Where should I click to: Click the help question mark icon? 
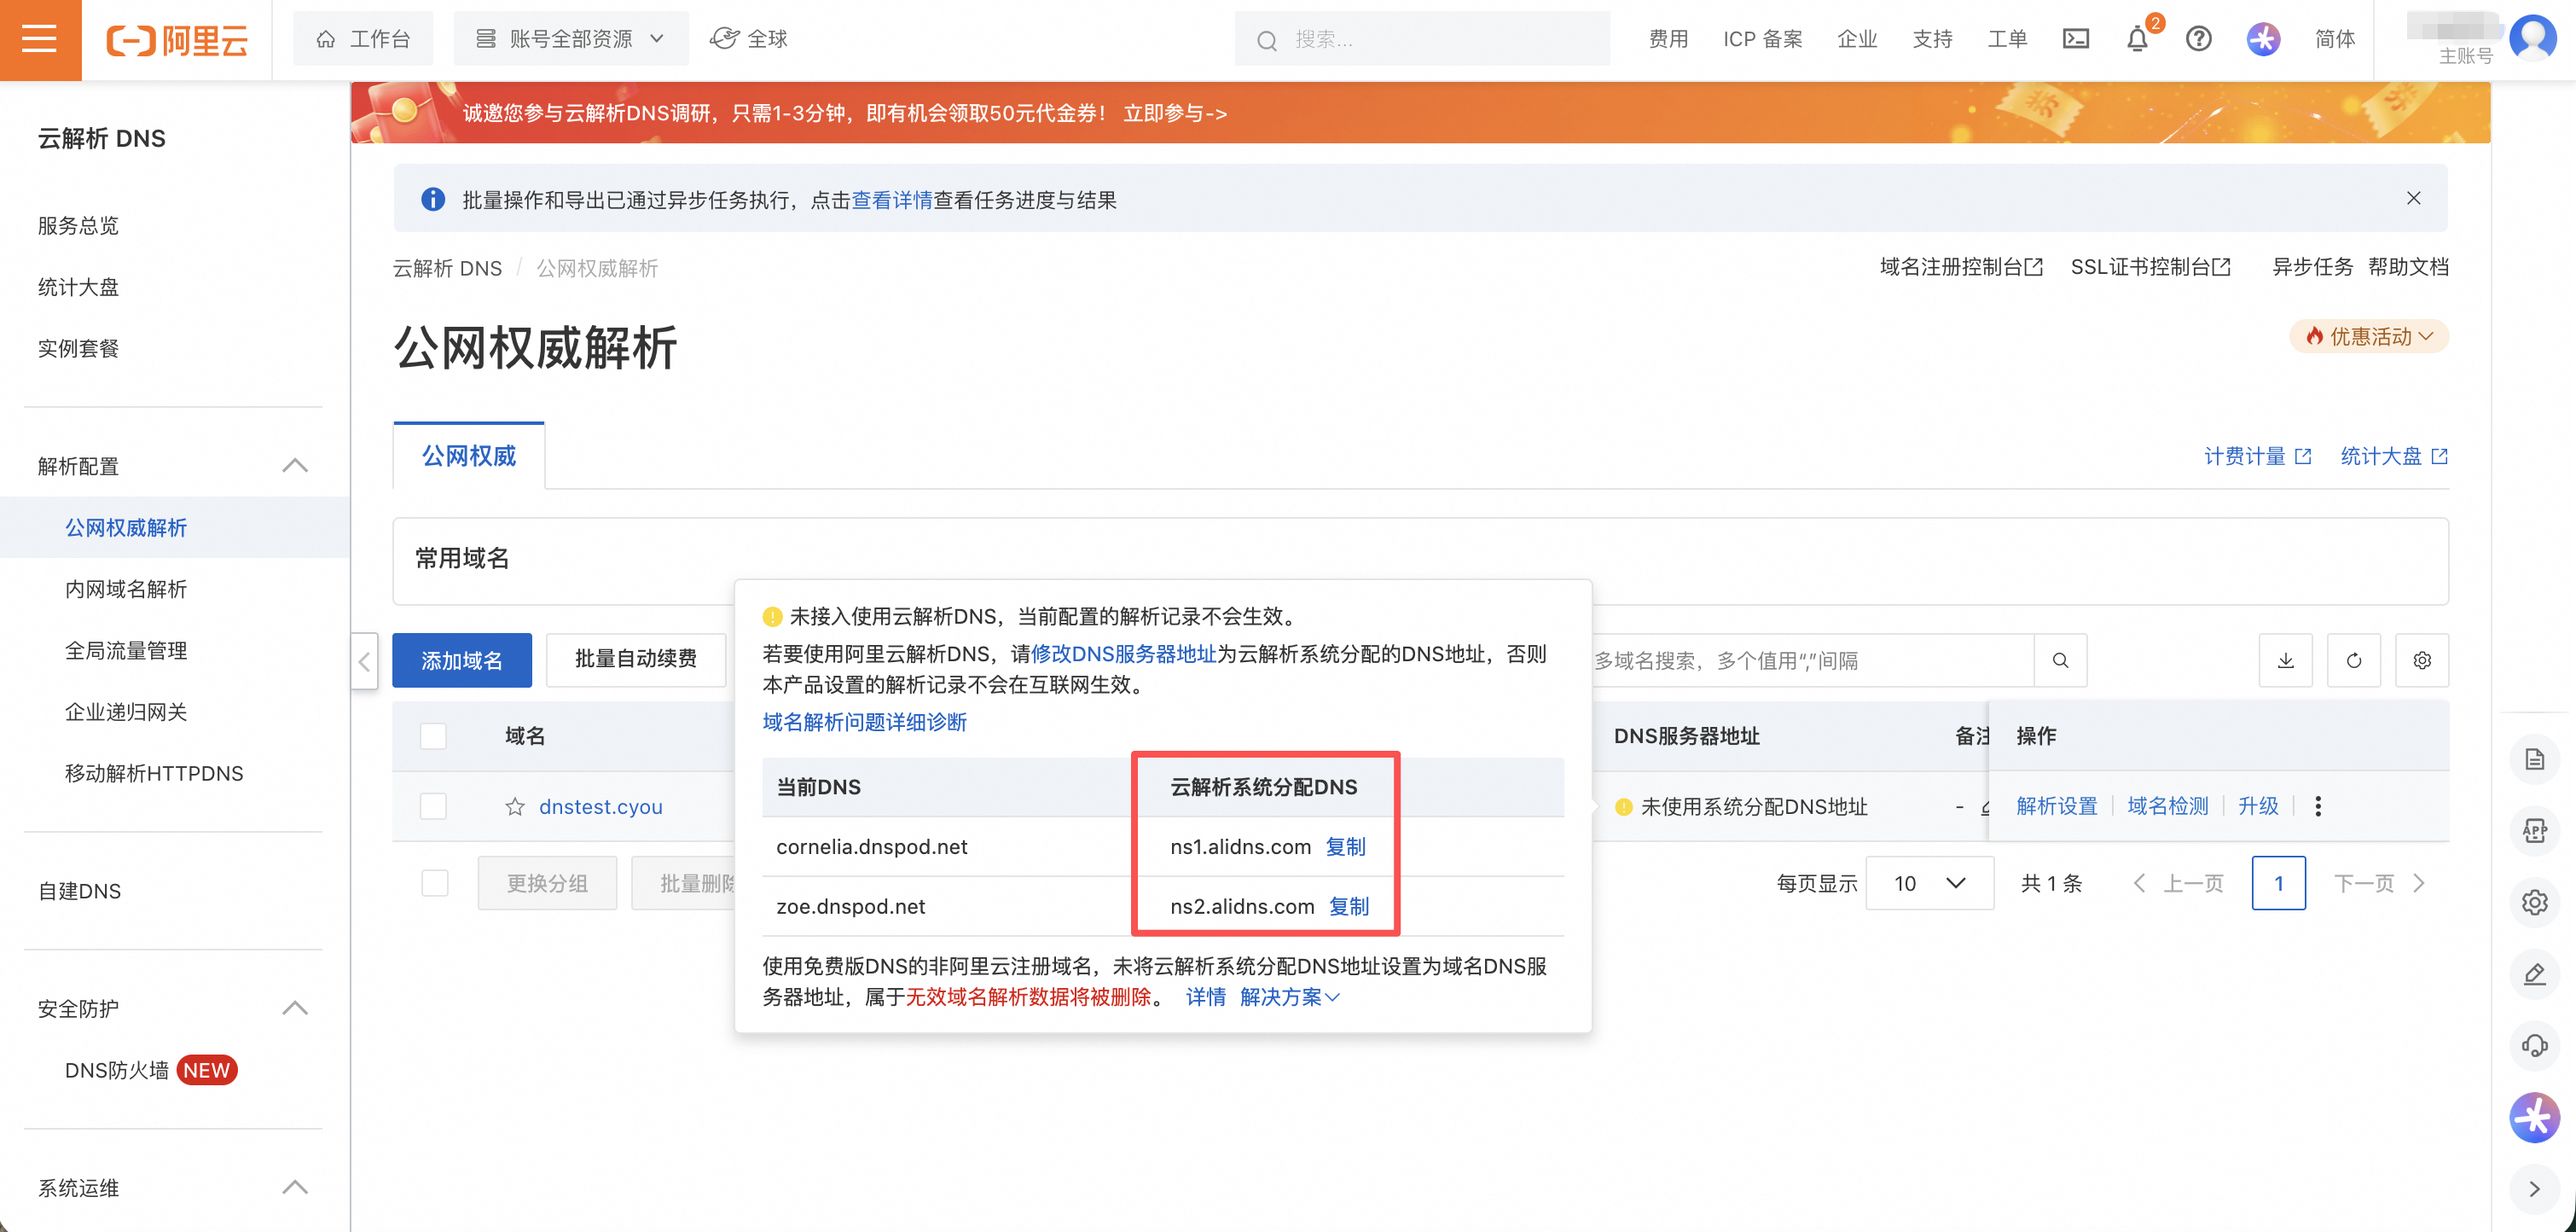[x=2198, y=40]
